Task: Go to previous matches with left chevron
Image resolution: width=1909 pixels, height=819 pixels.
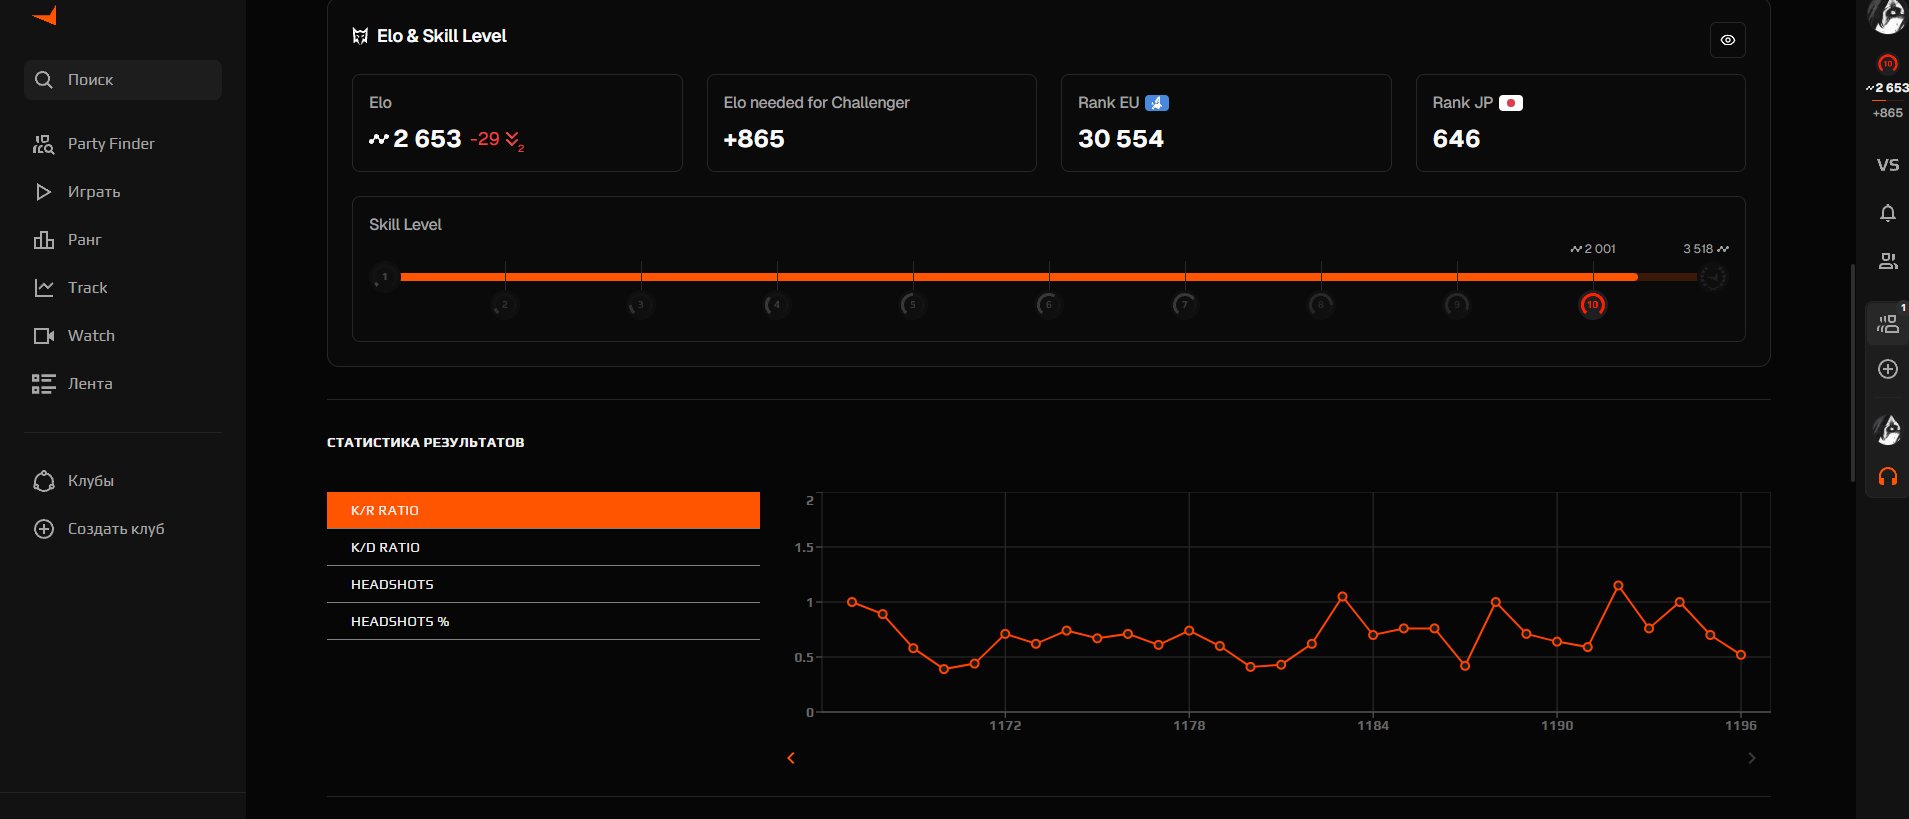Action: tap(791, 758)
